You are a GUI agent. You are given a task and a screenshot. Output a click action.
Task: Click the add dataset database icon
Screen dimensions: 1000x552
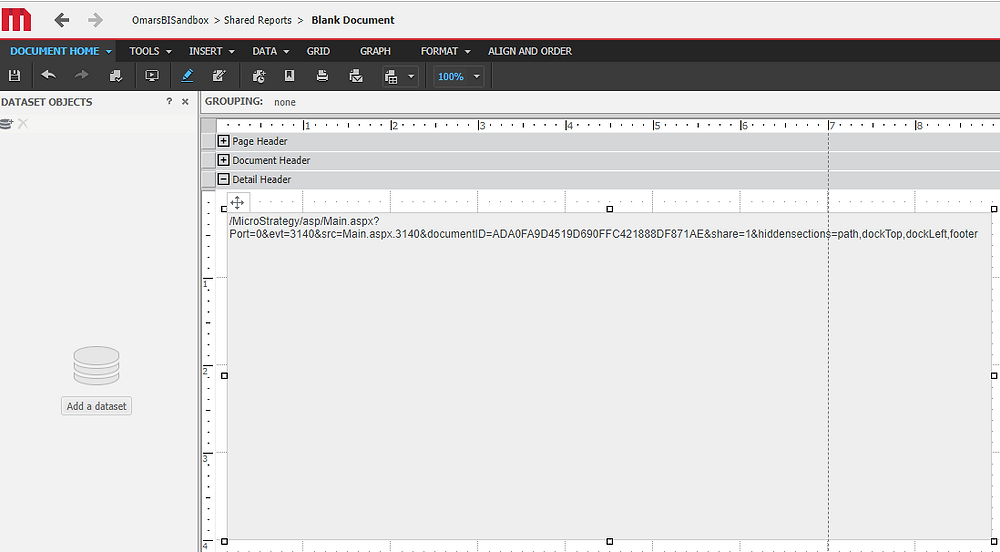point(6,124)
